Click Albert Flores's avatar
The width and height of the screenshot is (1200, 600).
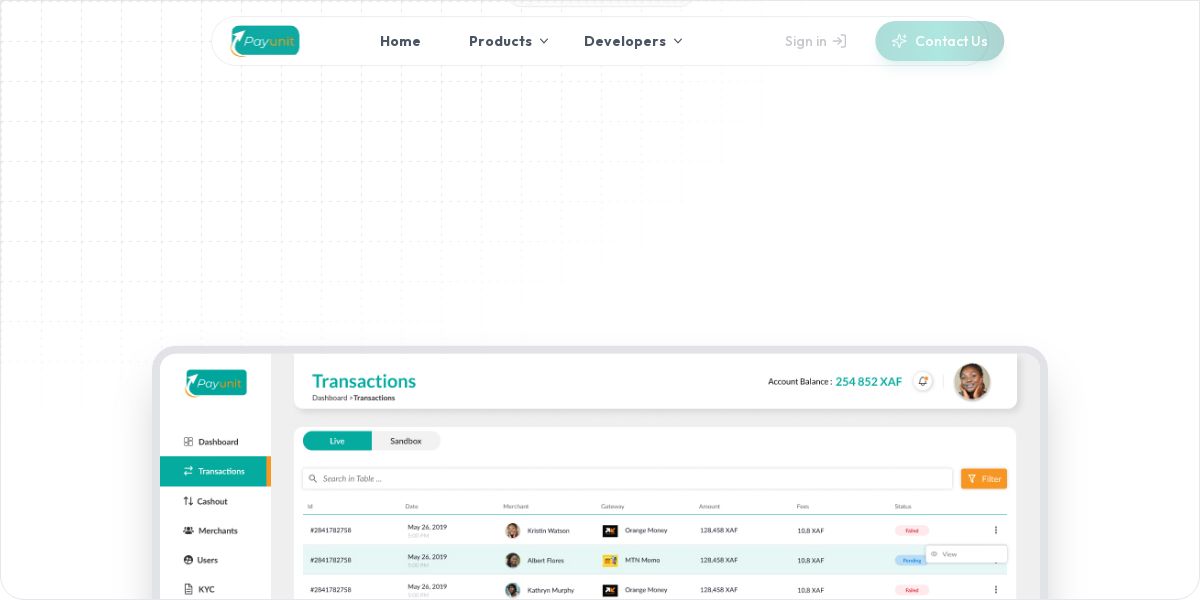point(513,560)
